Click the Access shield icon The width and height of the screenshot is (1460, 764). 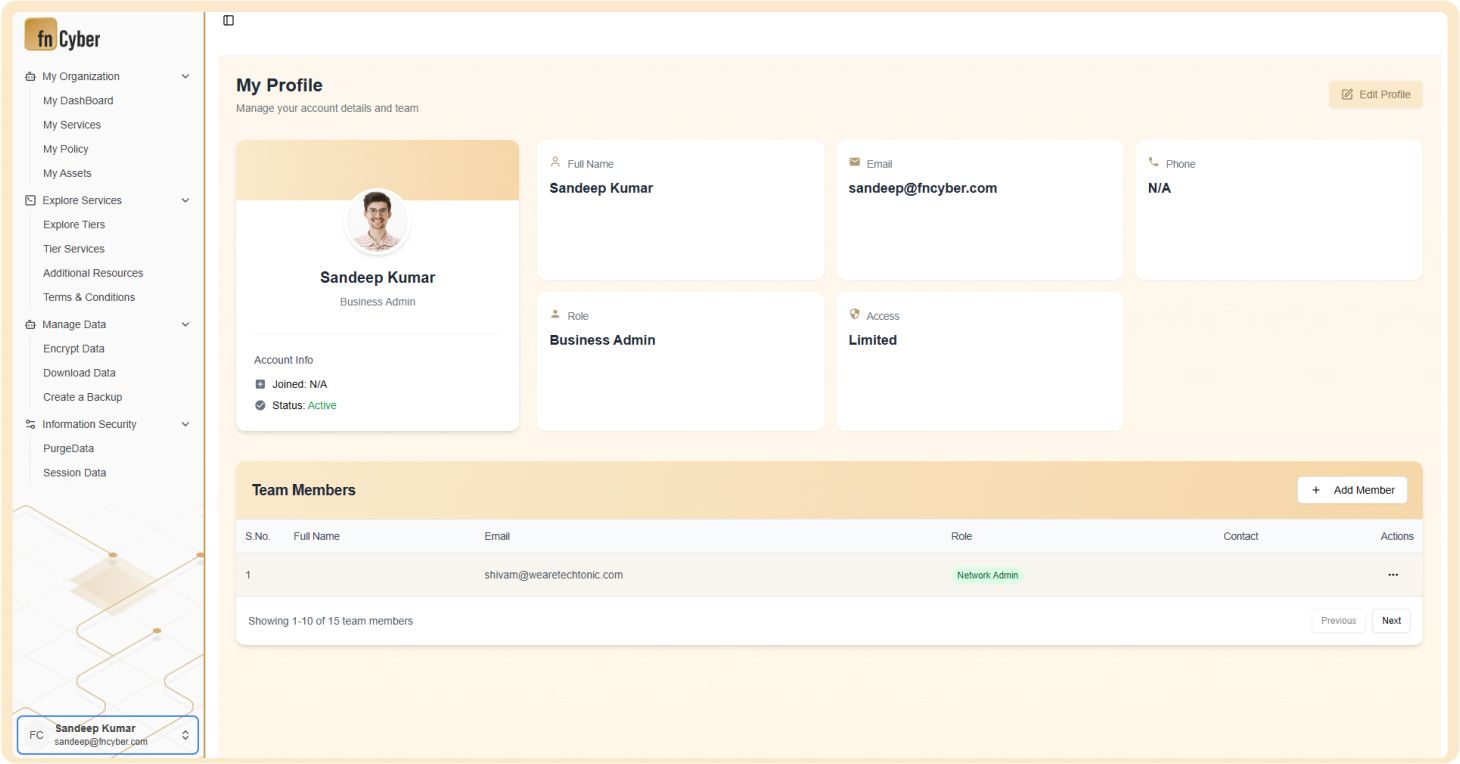pos(854,313)
